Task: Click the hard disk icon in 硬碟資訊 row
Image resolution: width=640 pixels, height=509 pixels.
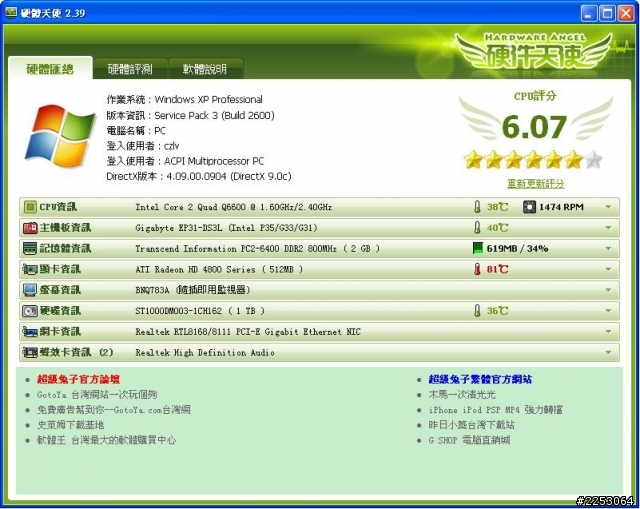Action: (x=30, y=311)
